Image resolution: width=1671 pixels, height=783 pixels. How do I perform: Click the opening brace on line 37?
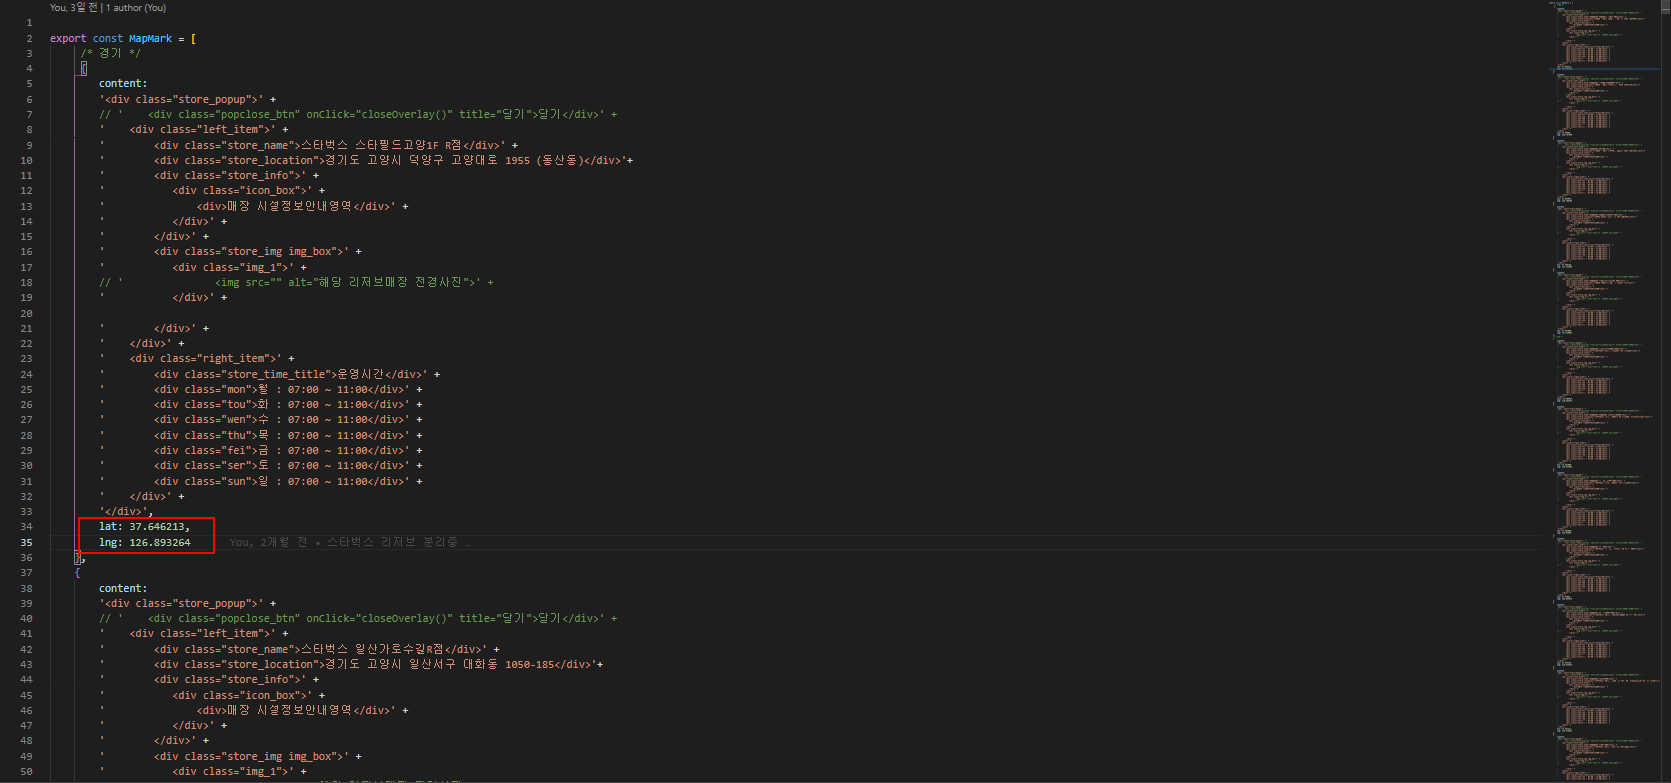(x=77, y=573)
